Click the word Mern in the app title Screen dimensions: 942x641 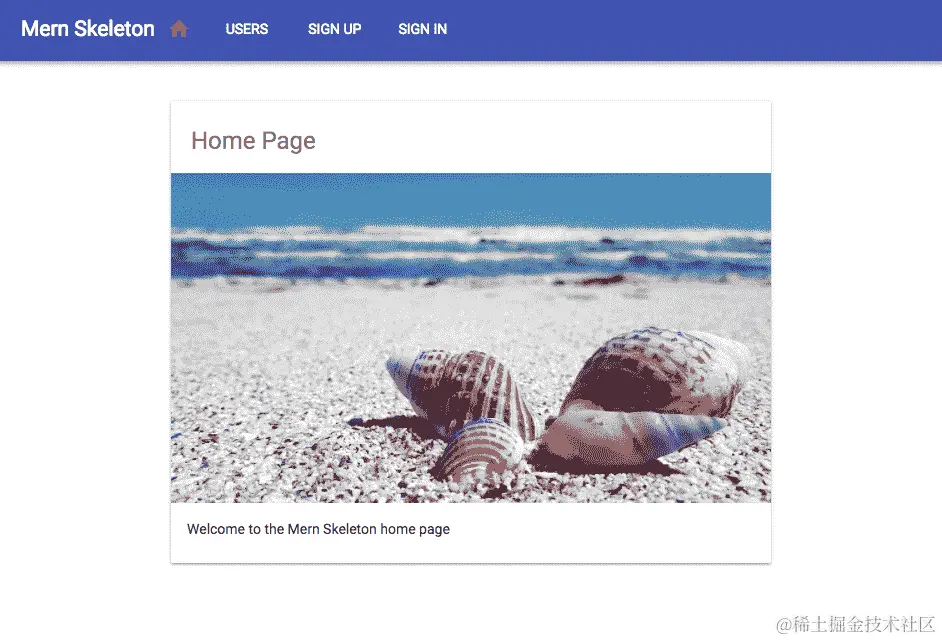click(44, 28)
